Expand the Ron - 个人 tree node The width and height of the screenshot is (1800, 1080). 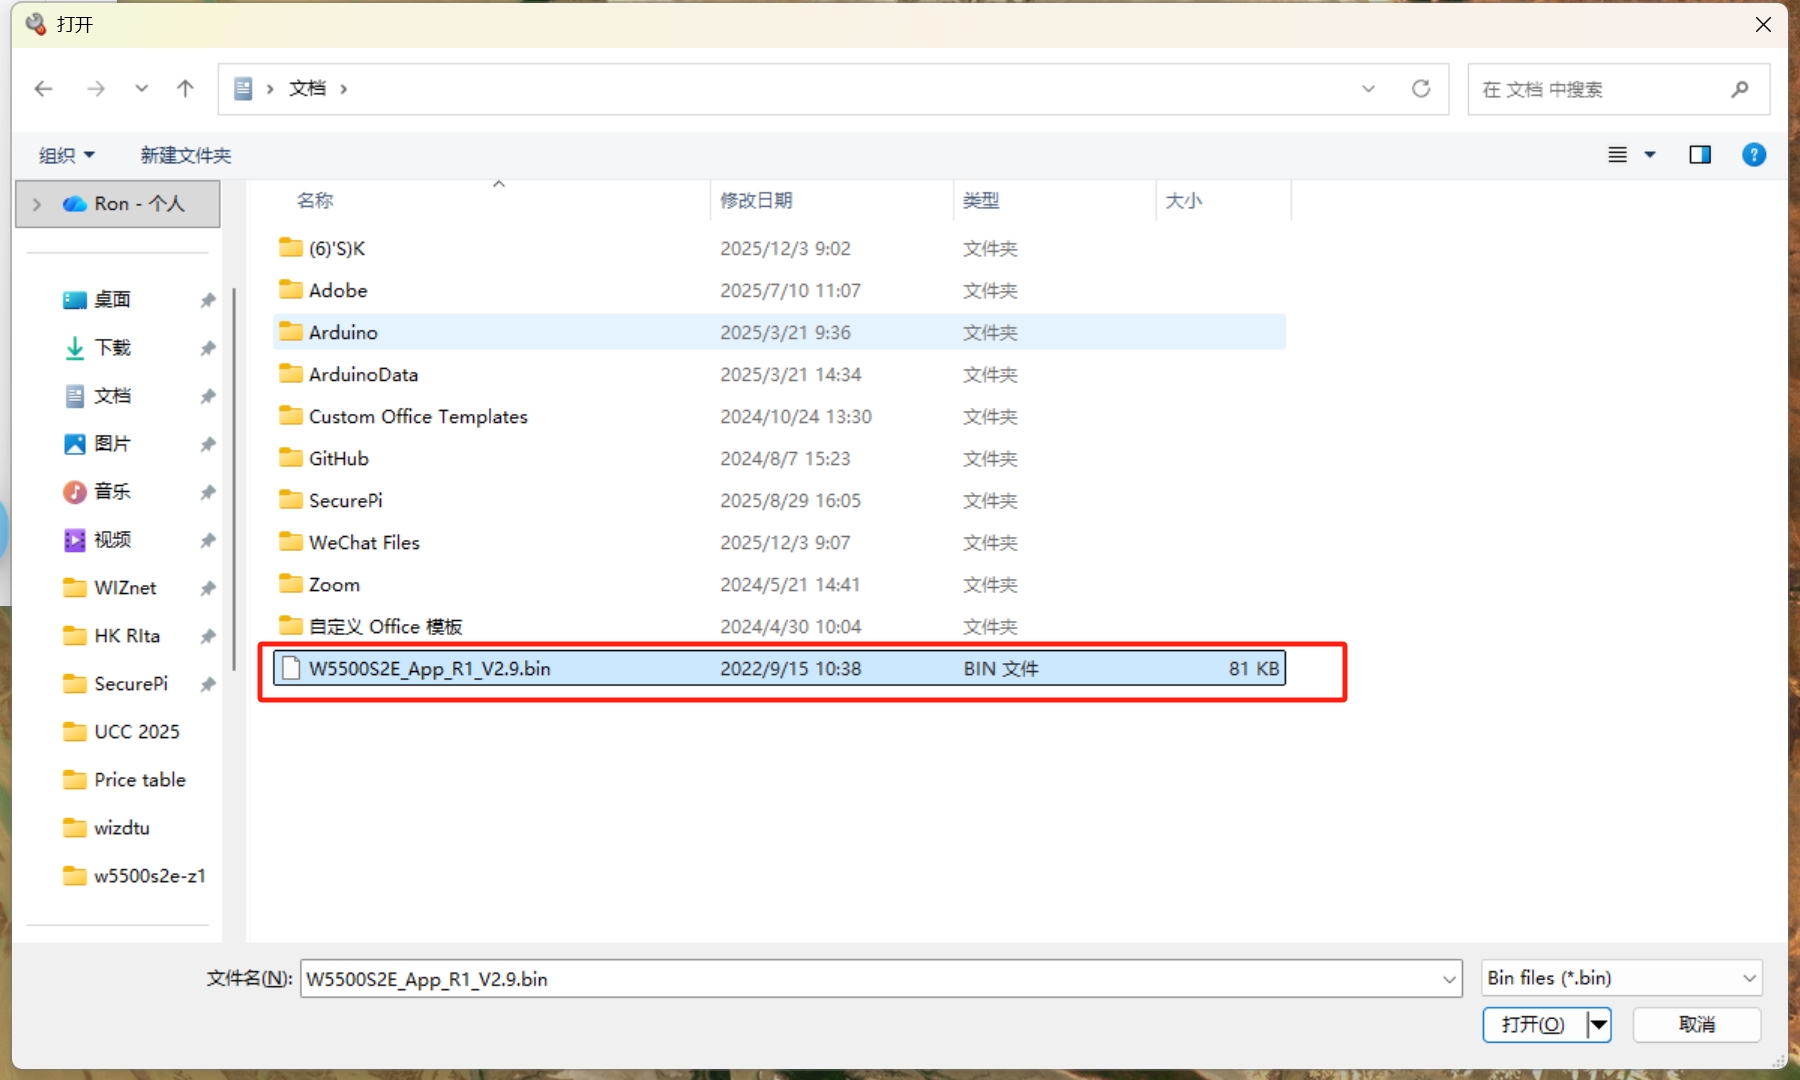tap(37, 204)
